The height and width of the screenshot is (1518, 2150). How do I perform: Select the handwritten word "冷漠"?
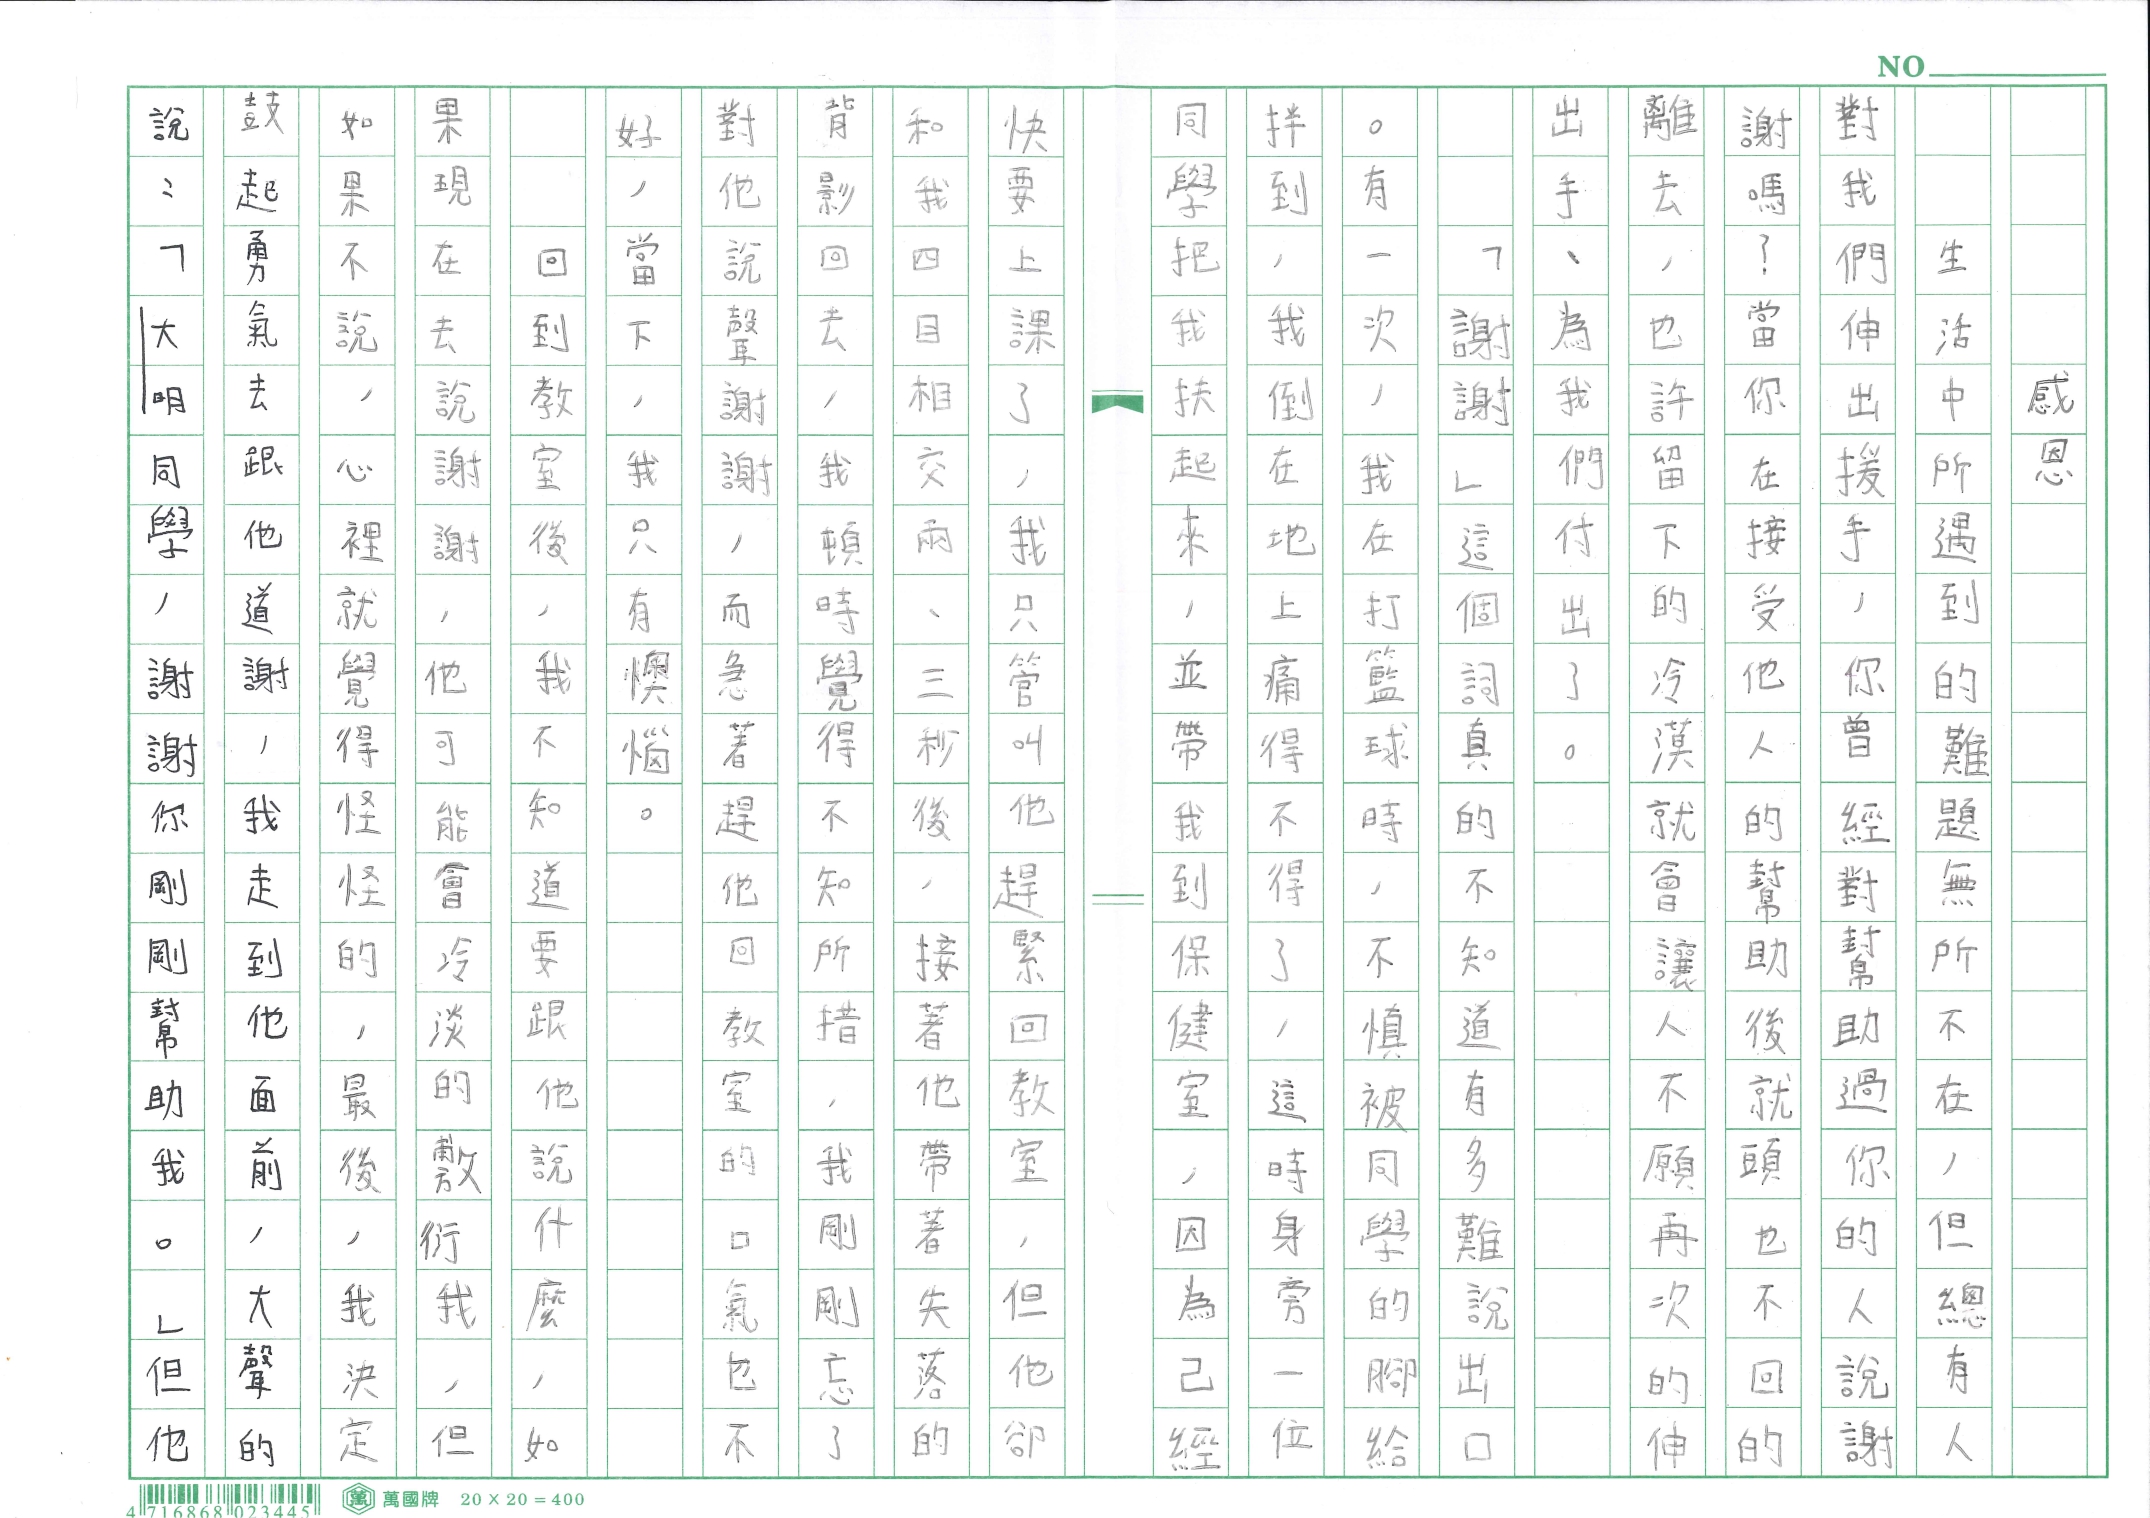(1669, 715)
